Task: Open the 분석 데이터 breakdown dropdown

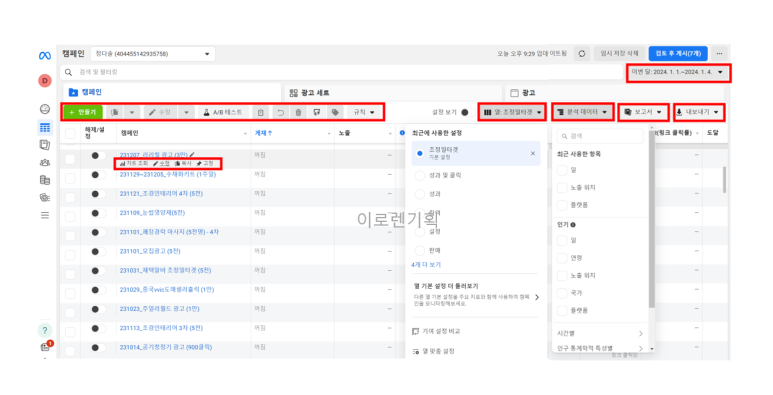Action: pos(582,112)
